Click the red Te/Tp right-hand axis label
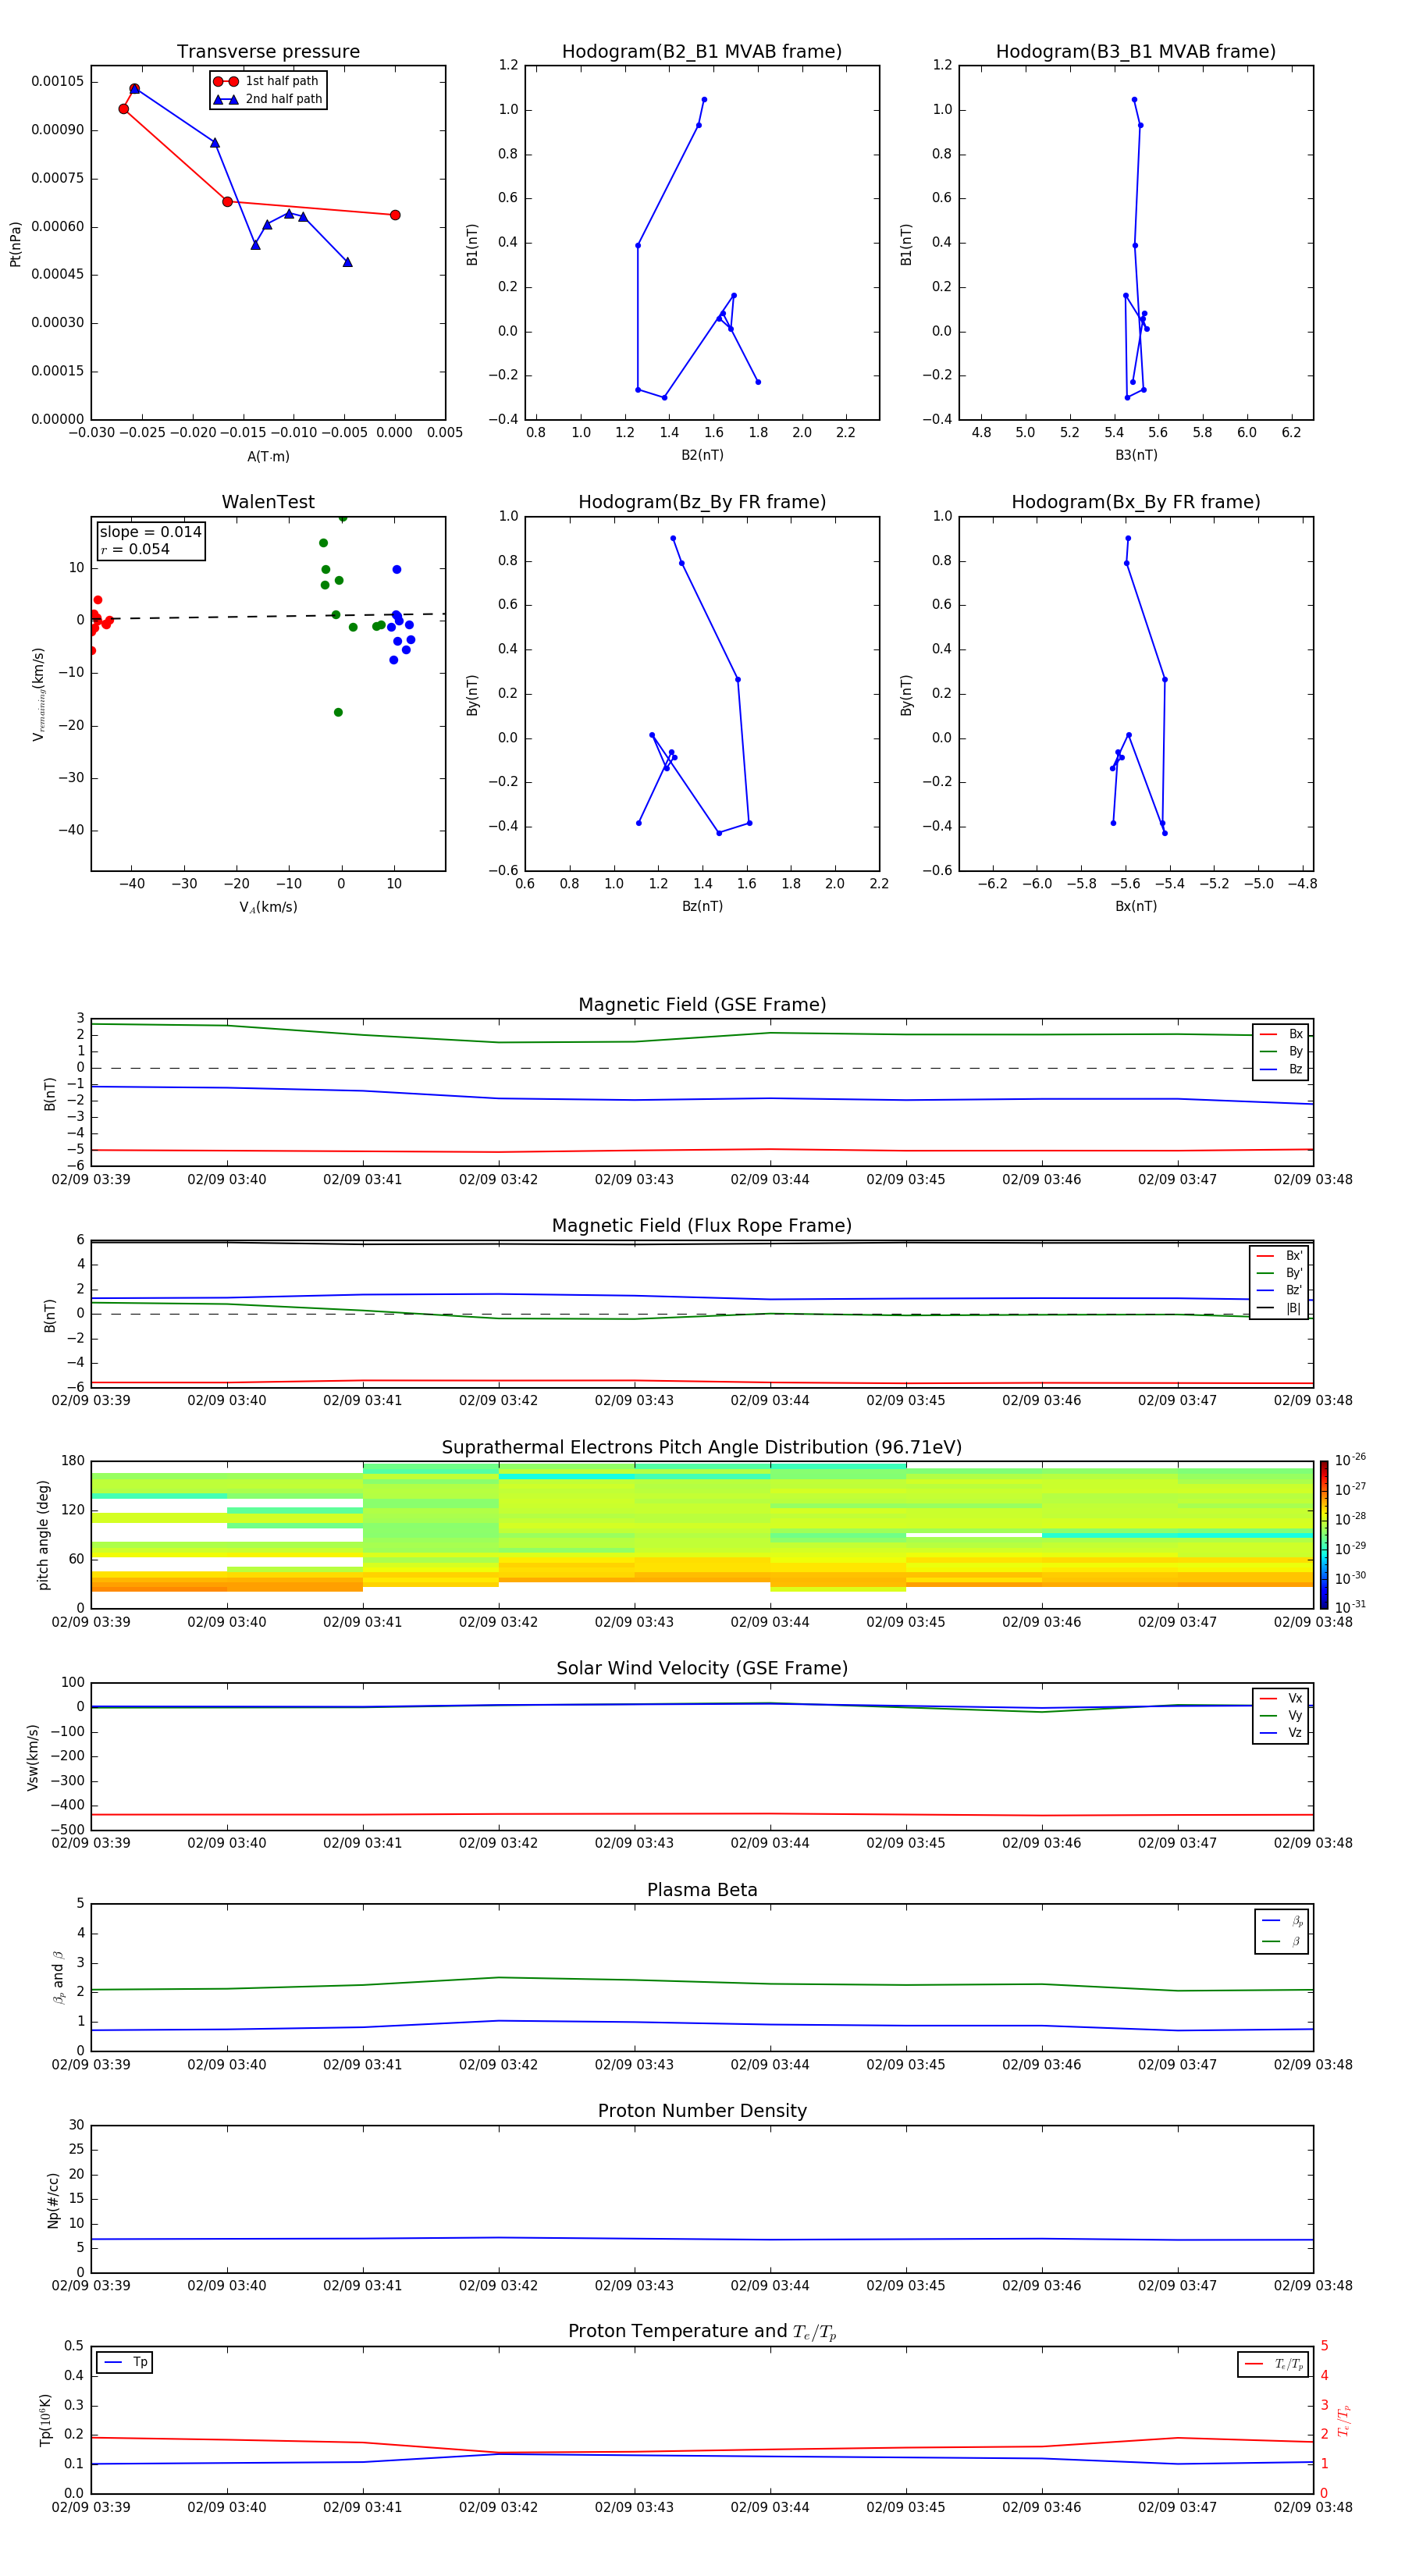 1344,2420
